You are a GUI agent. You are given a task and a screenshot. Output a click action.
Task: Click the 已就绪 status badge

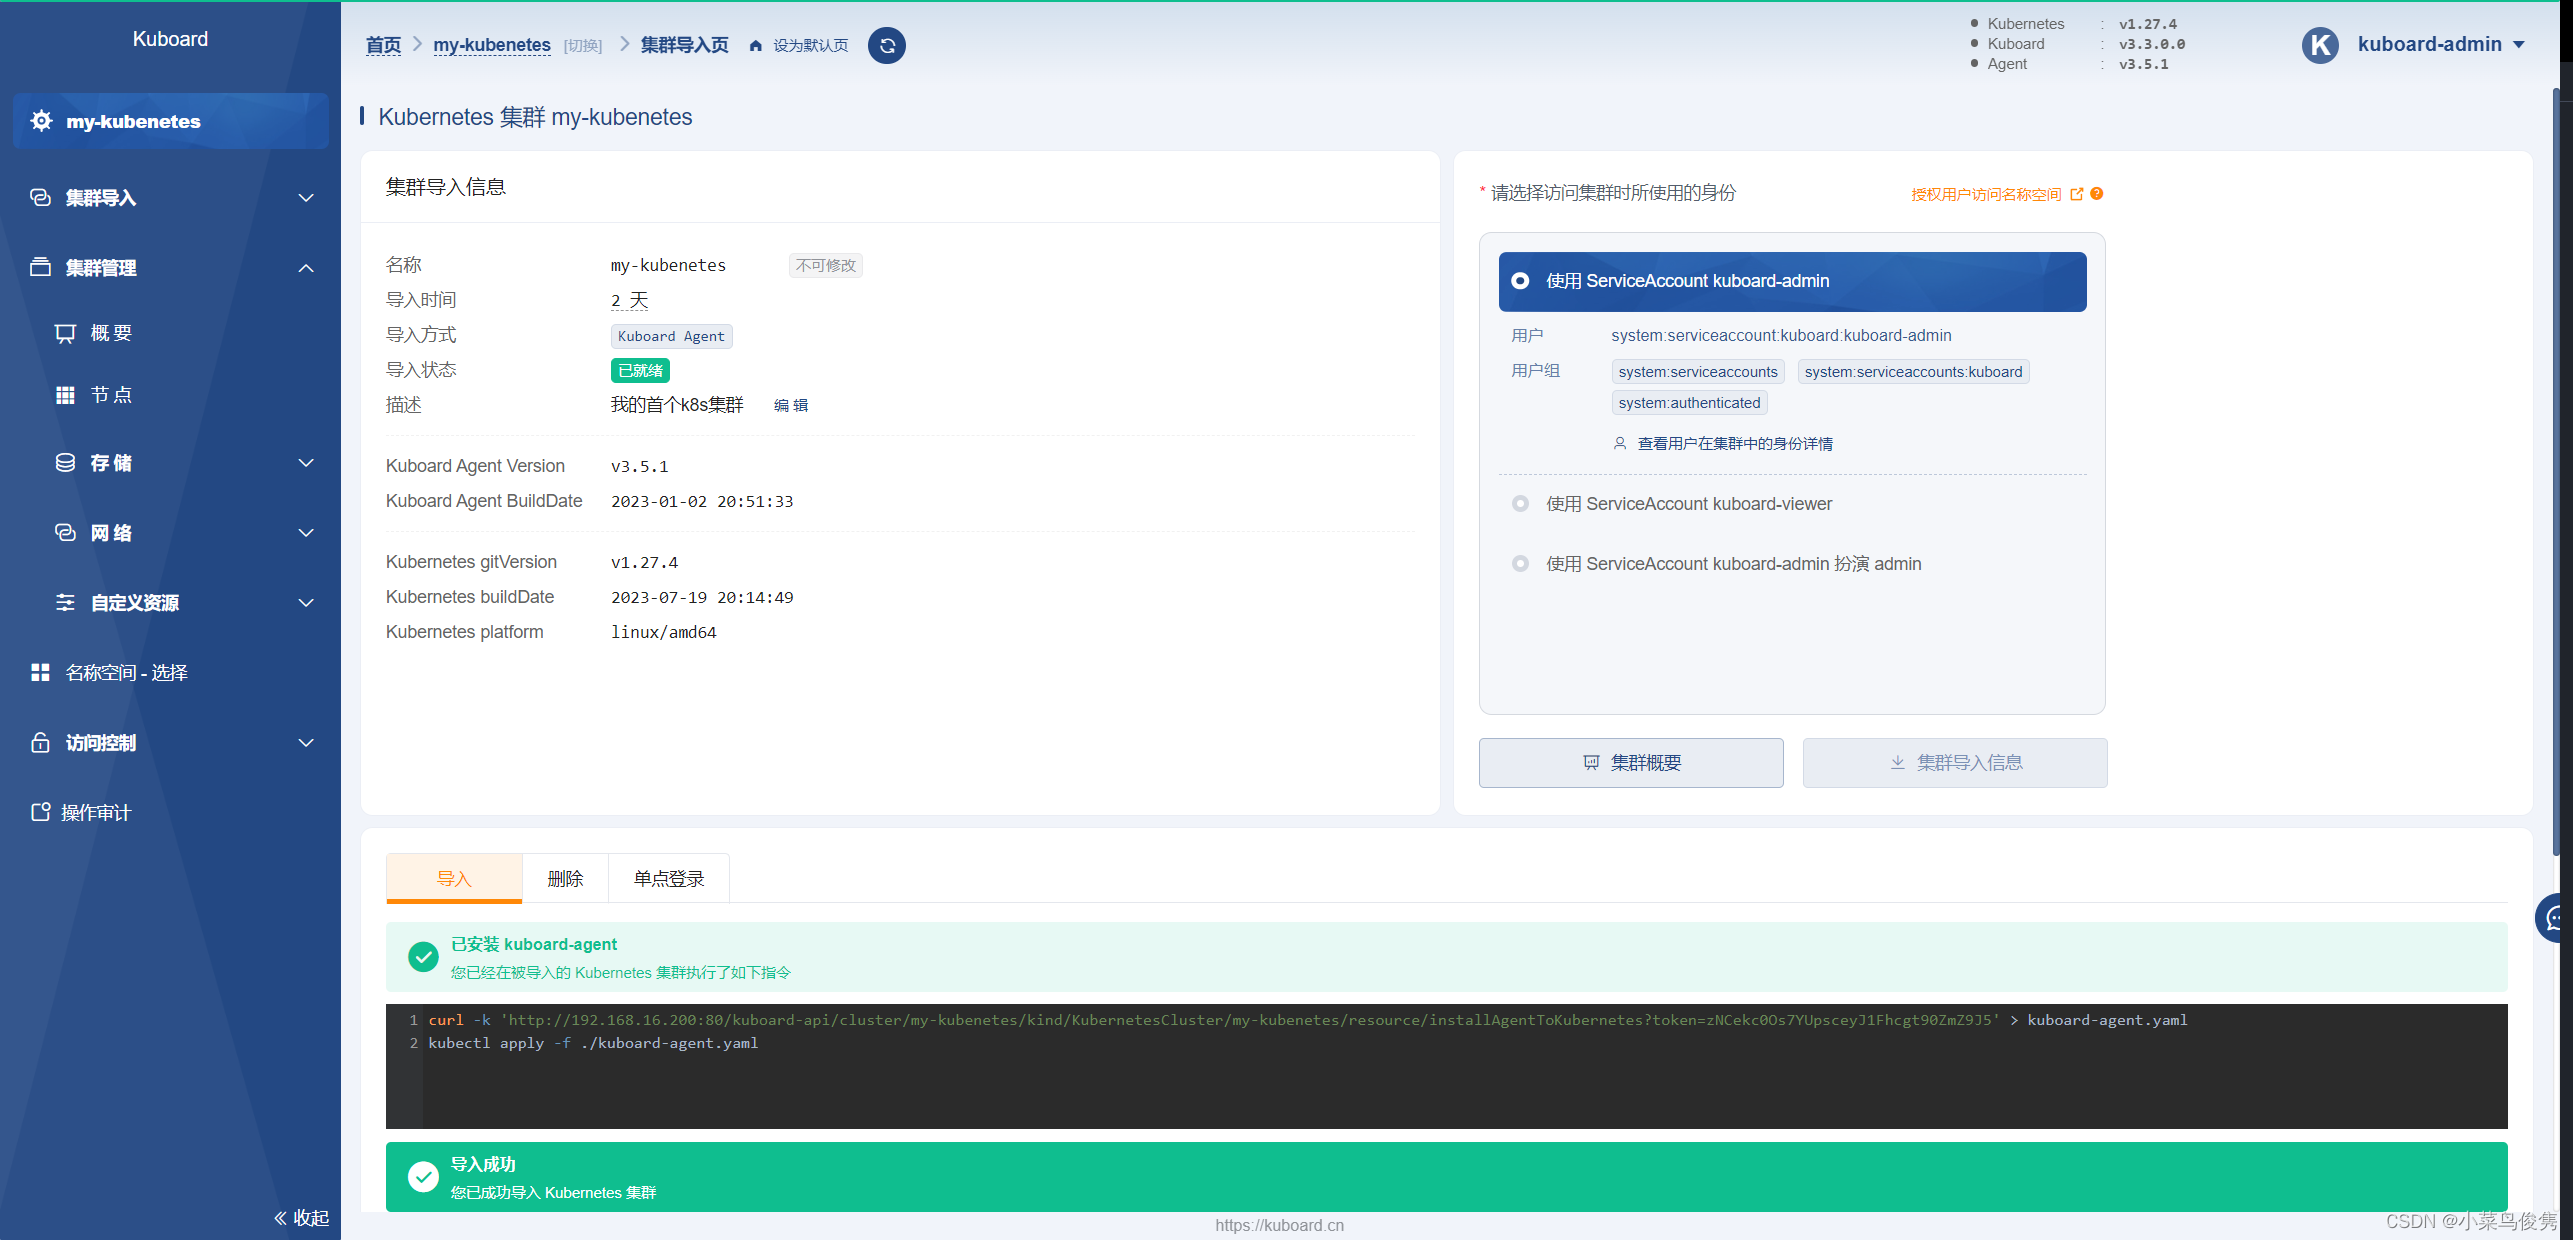coord(640,370)
